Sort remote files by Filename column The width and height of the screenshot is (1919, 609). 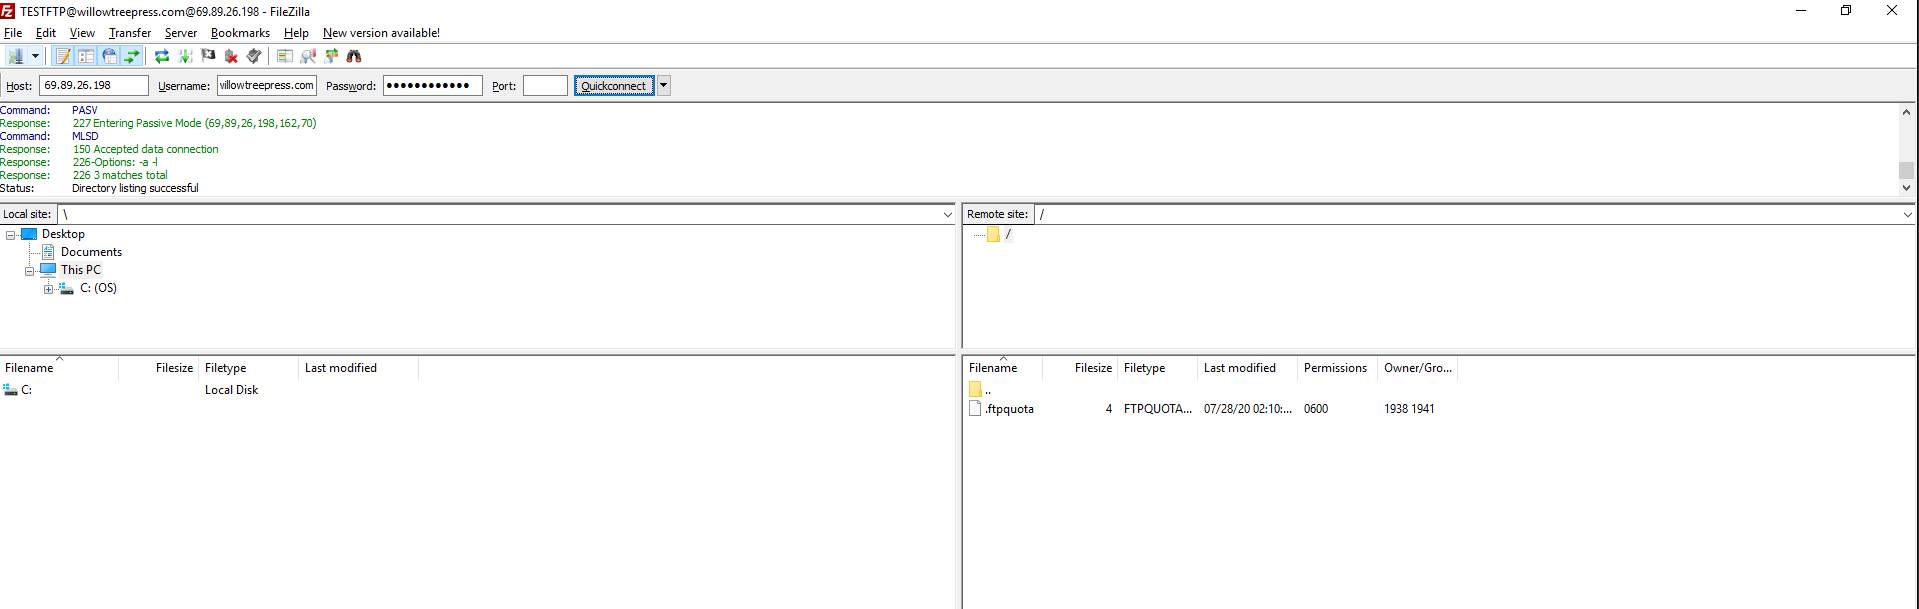[x=1003, y=368]
